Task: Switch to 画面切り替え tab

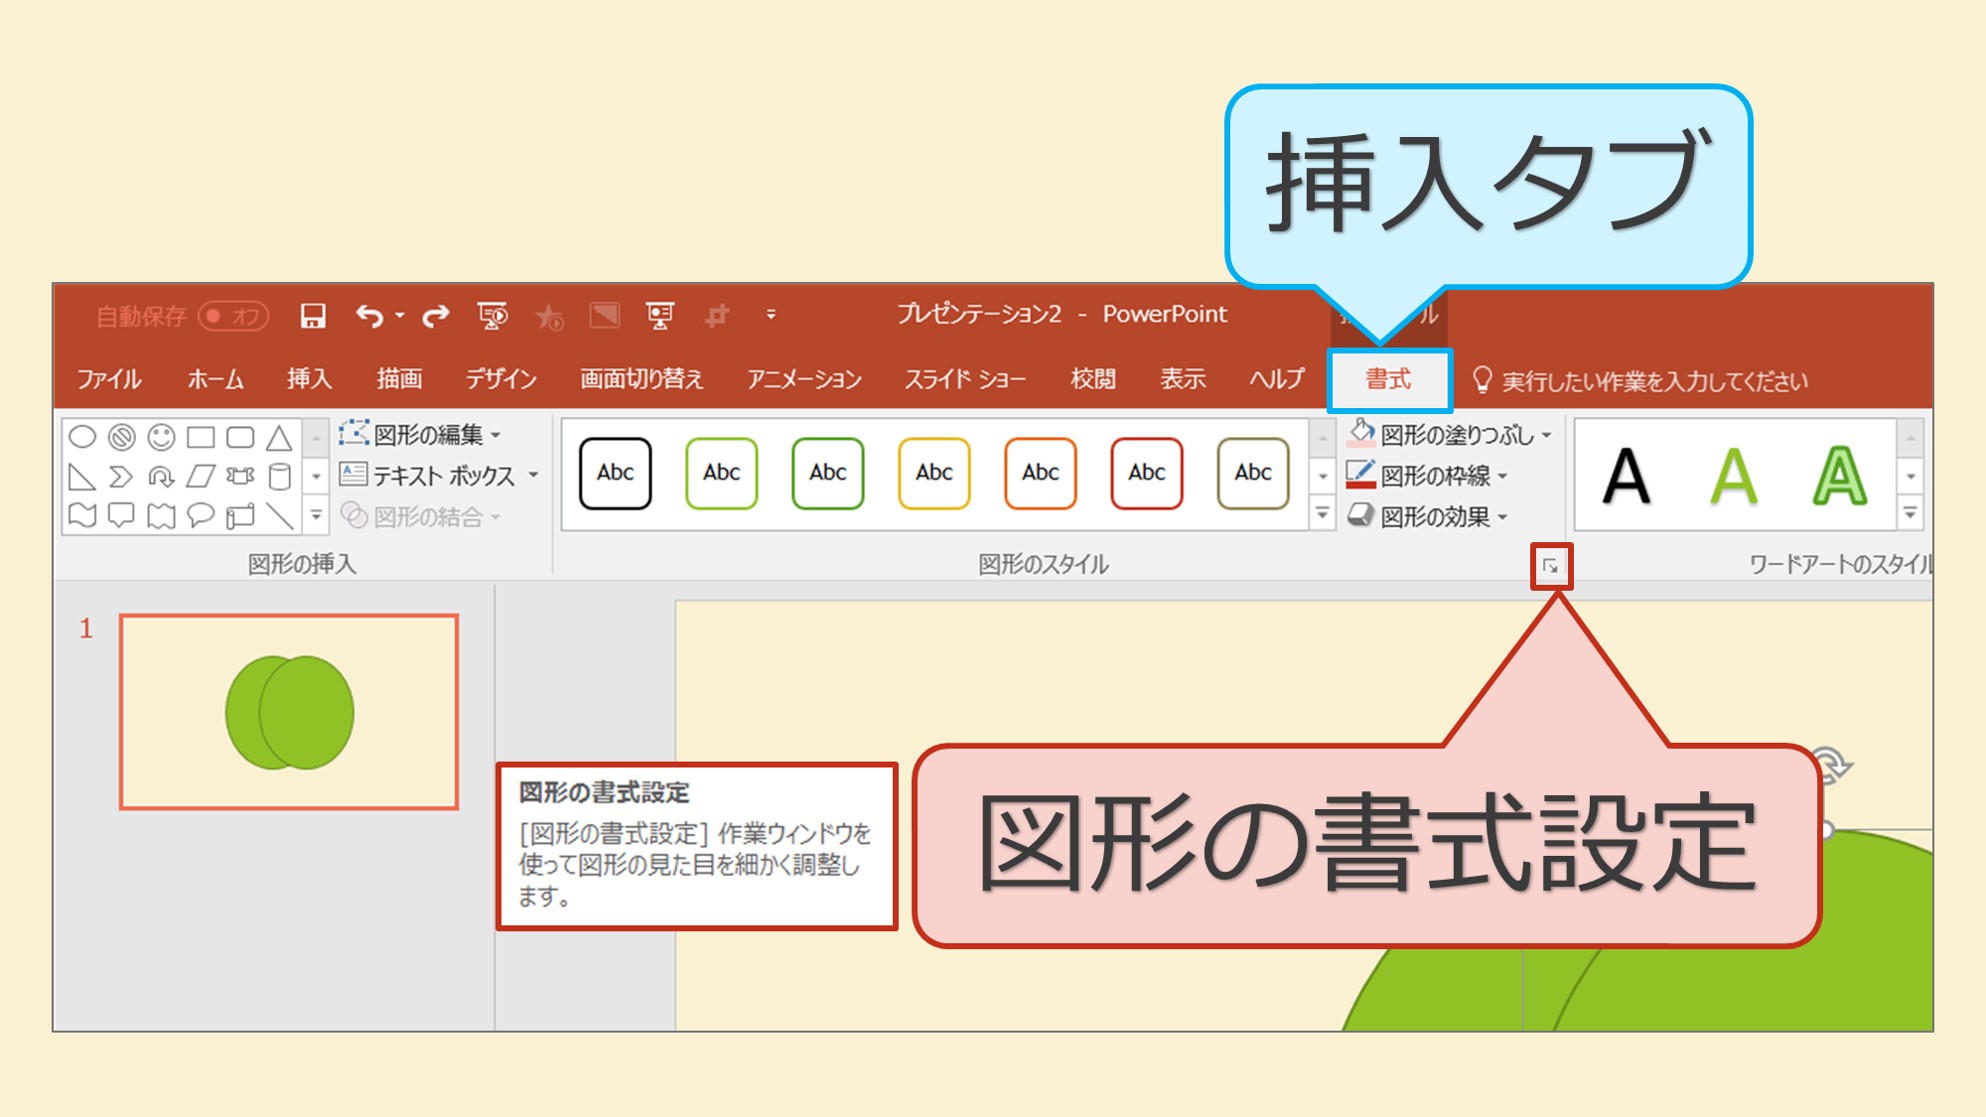Action: click(x=641, y=380)
